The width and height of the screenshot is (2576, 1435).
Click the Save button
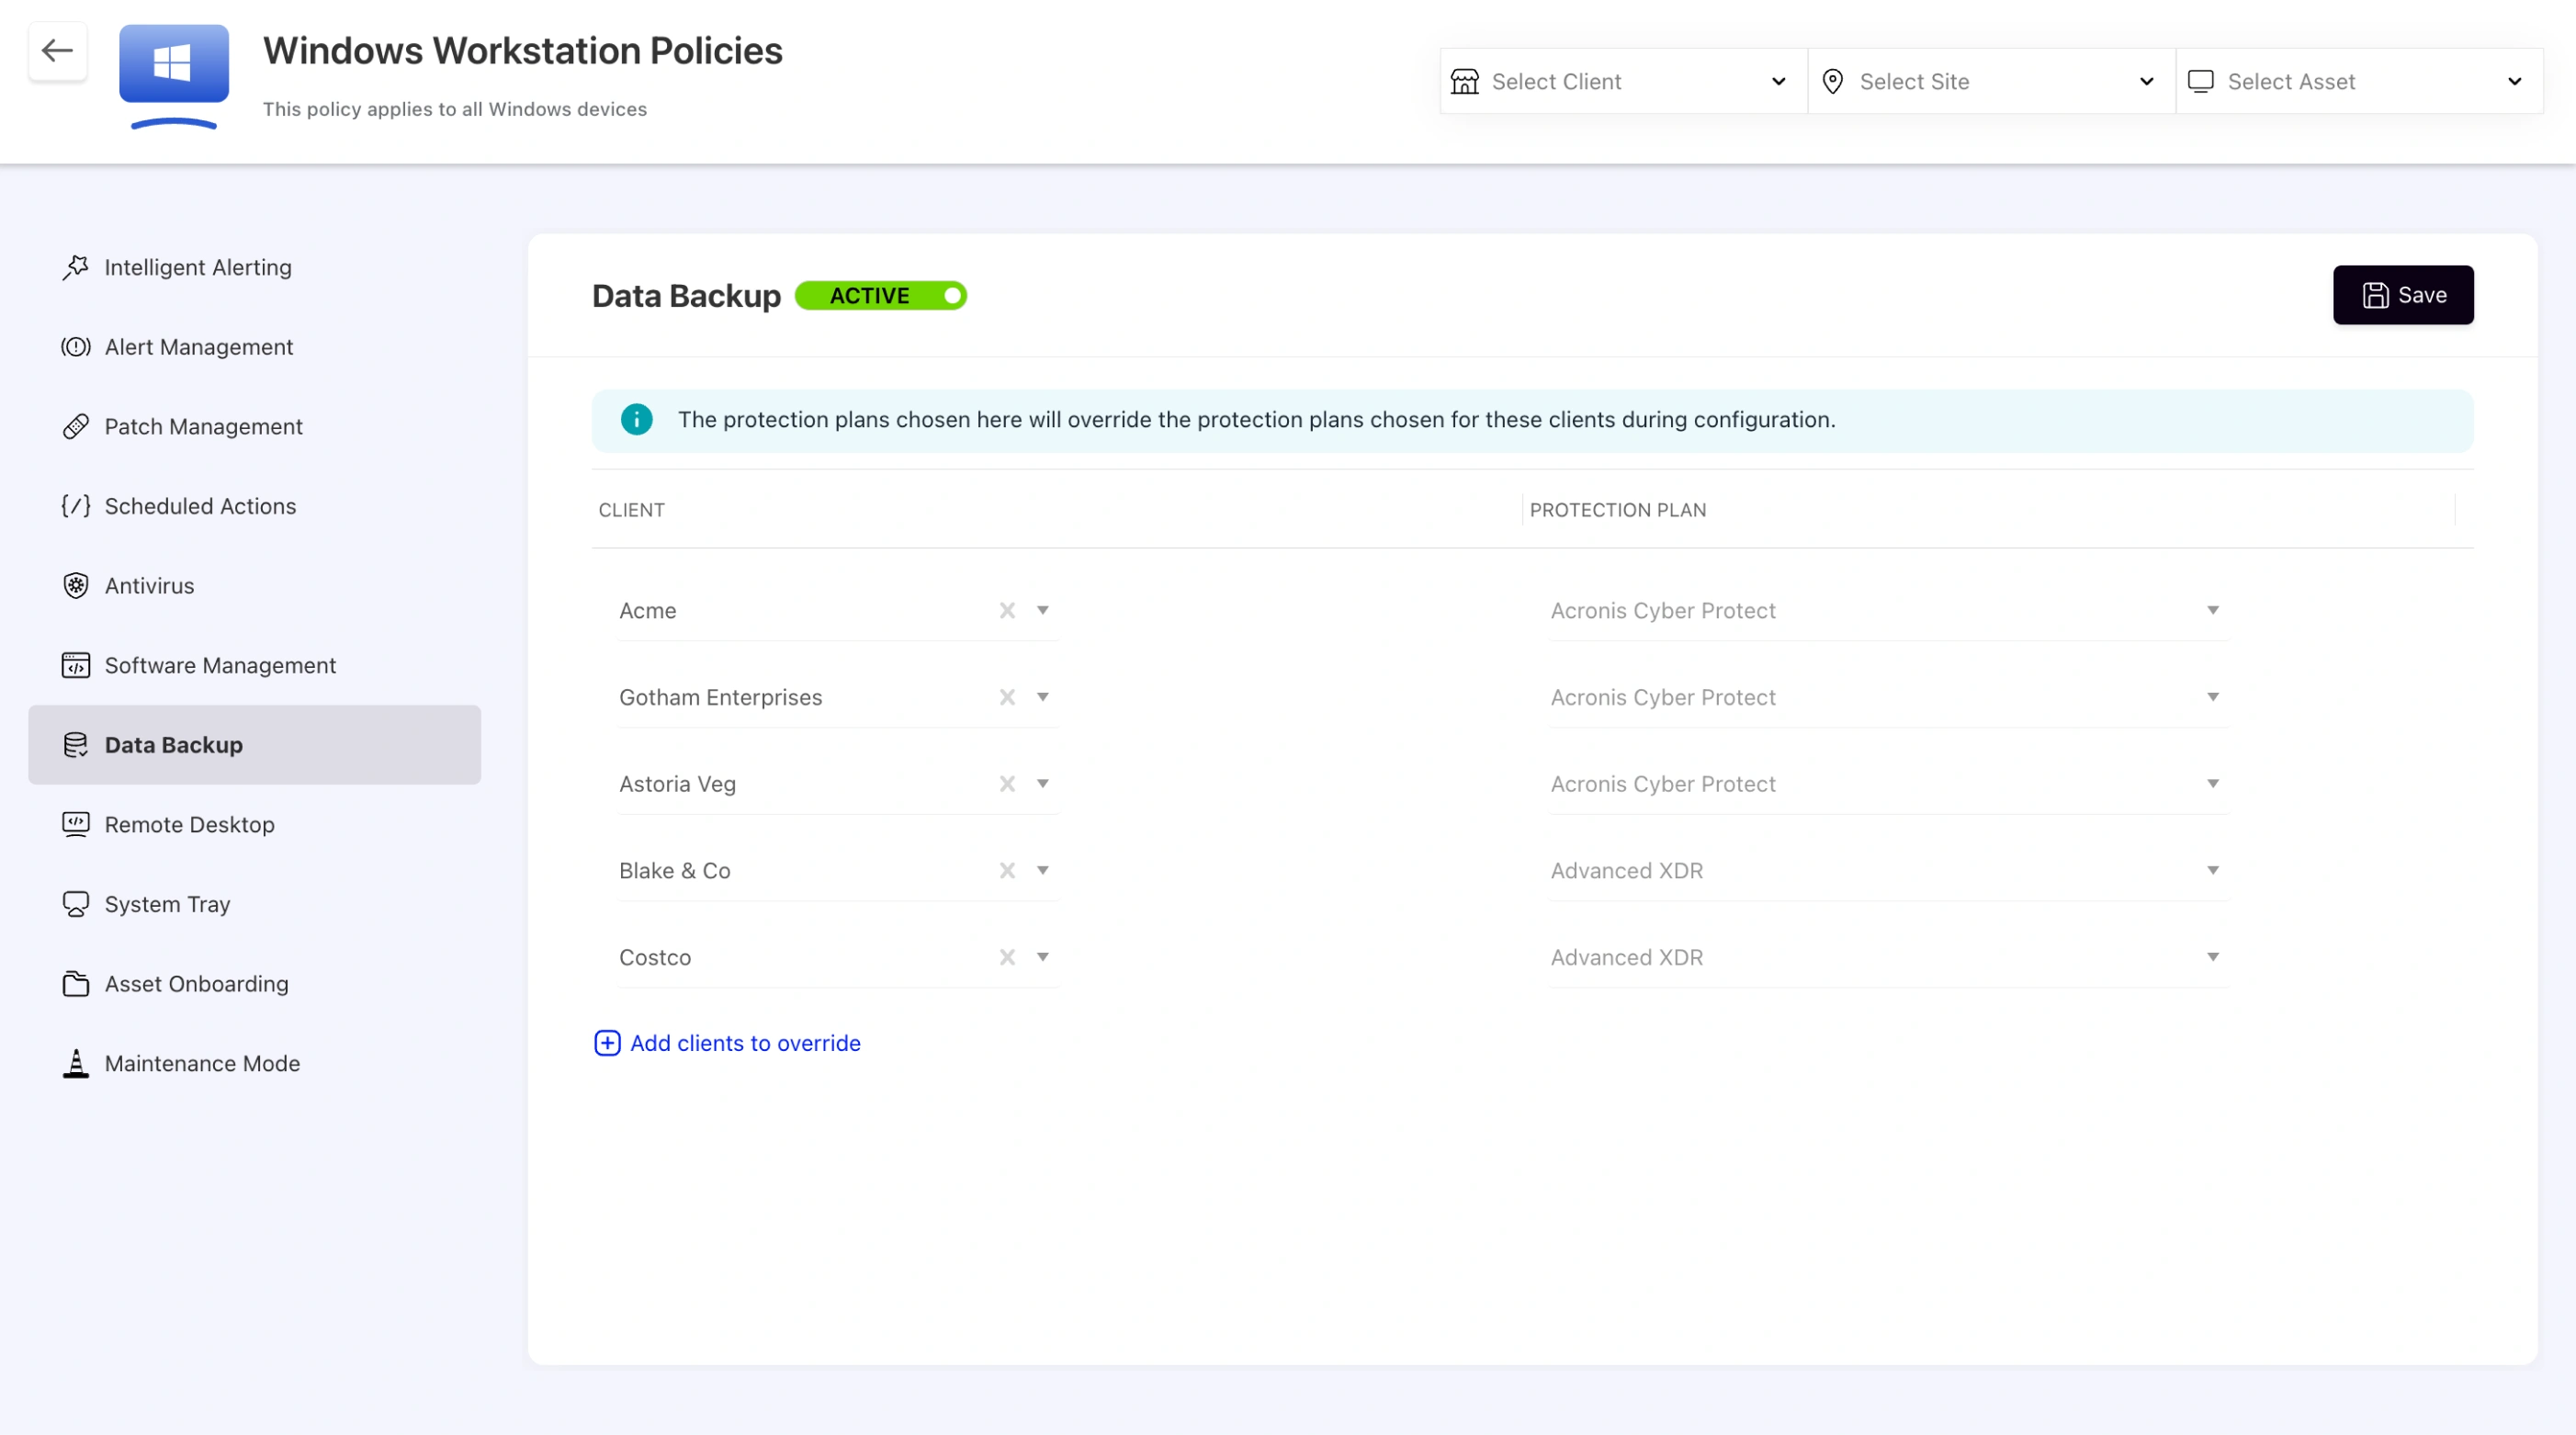2403,295
